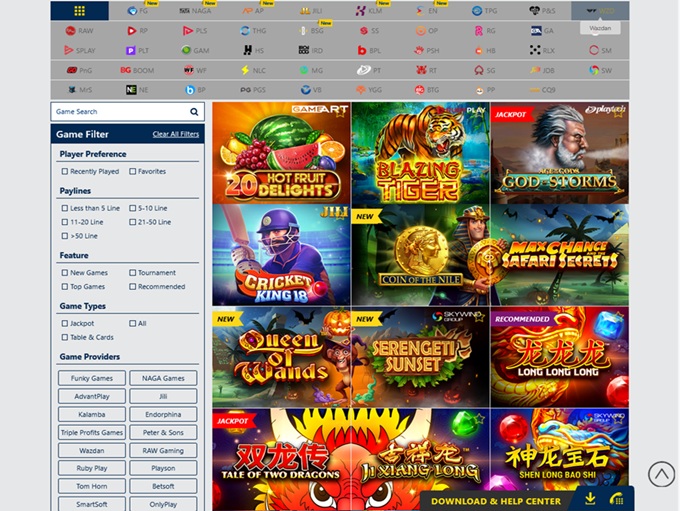This screenshot has width=680, height=511.
Task: Tick the Jackpot game type checkbox
Action: [65, 324]
